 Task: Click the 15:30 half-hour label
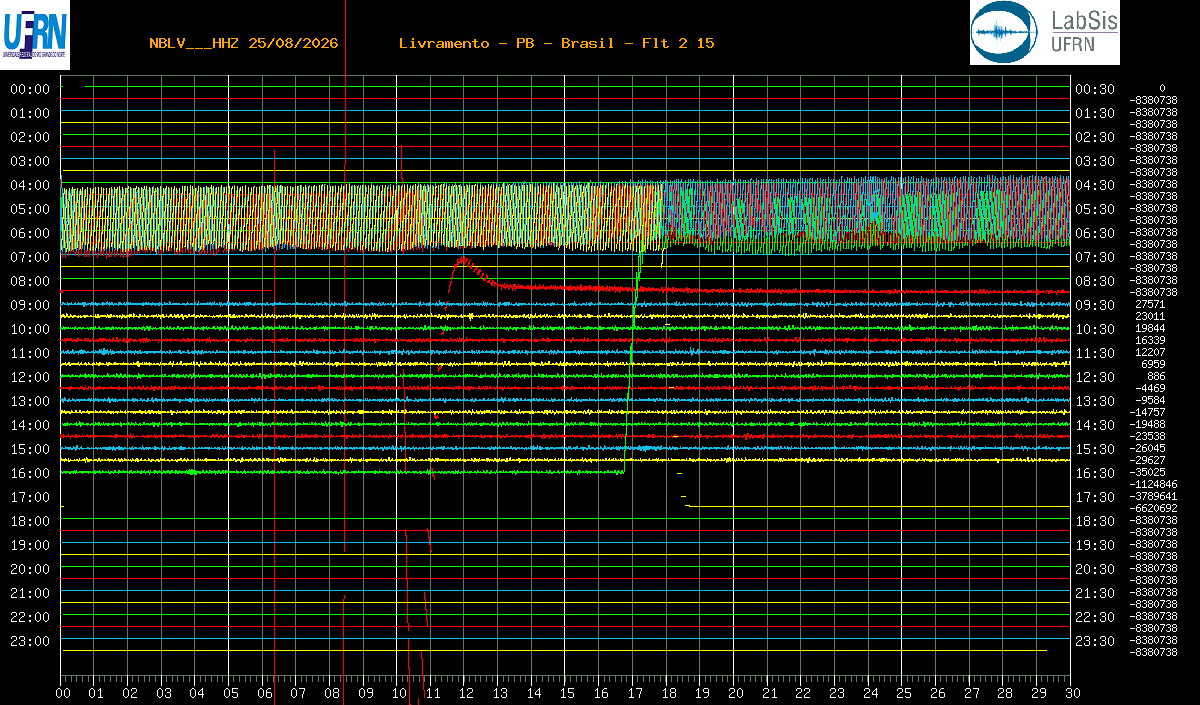tap(1095, 449)
